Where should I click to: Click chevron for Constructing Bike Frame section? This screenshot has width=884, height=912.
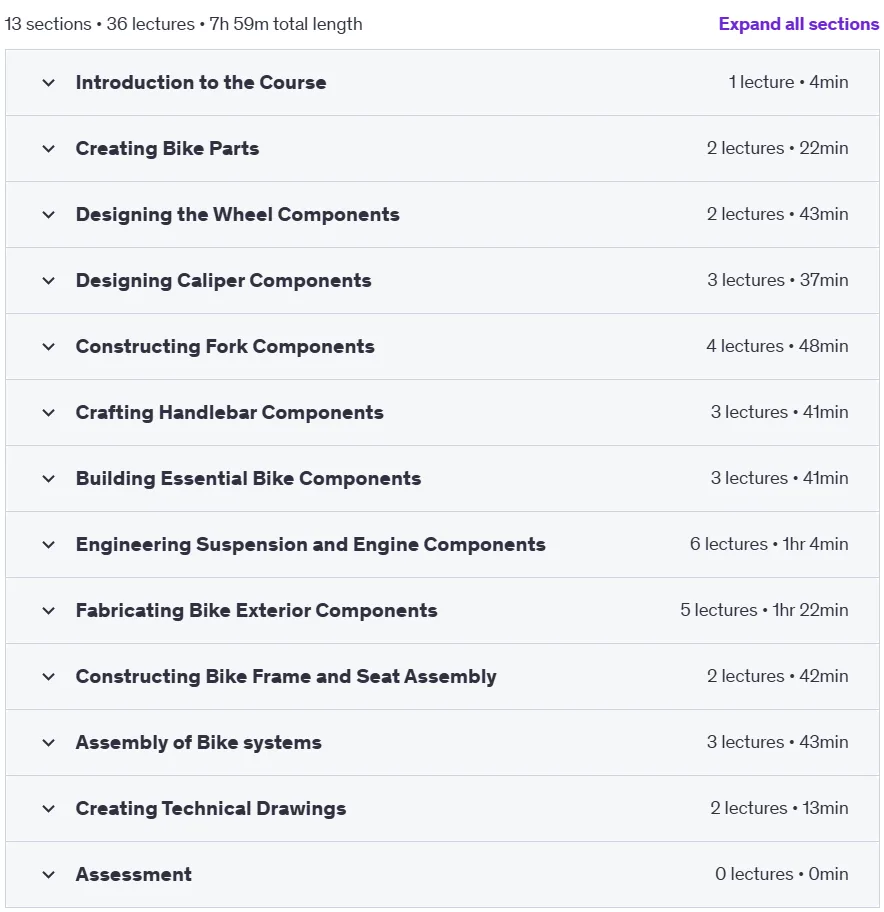(49, 677)
